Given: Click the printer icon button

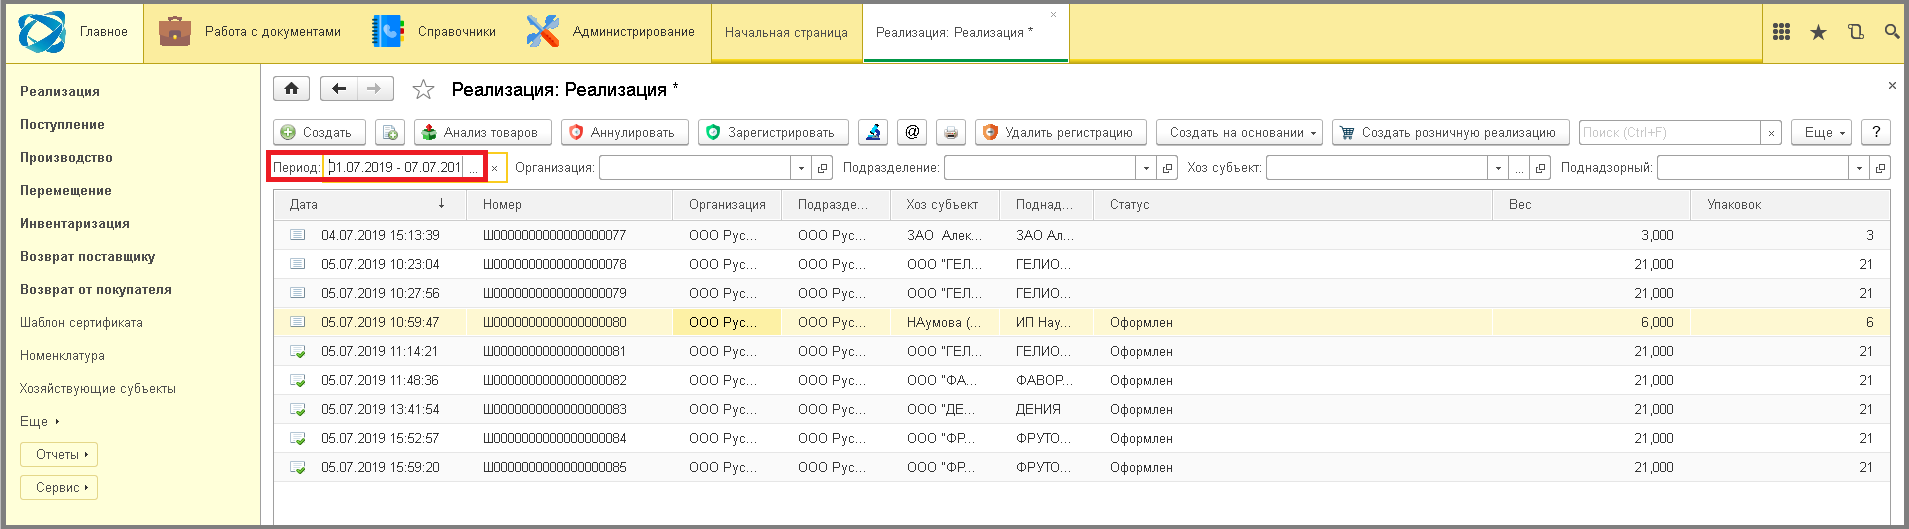Looking at the screenshot, I should pyautogui.click(x=951, y=132).
